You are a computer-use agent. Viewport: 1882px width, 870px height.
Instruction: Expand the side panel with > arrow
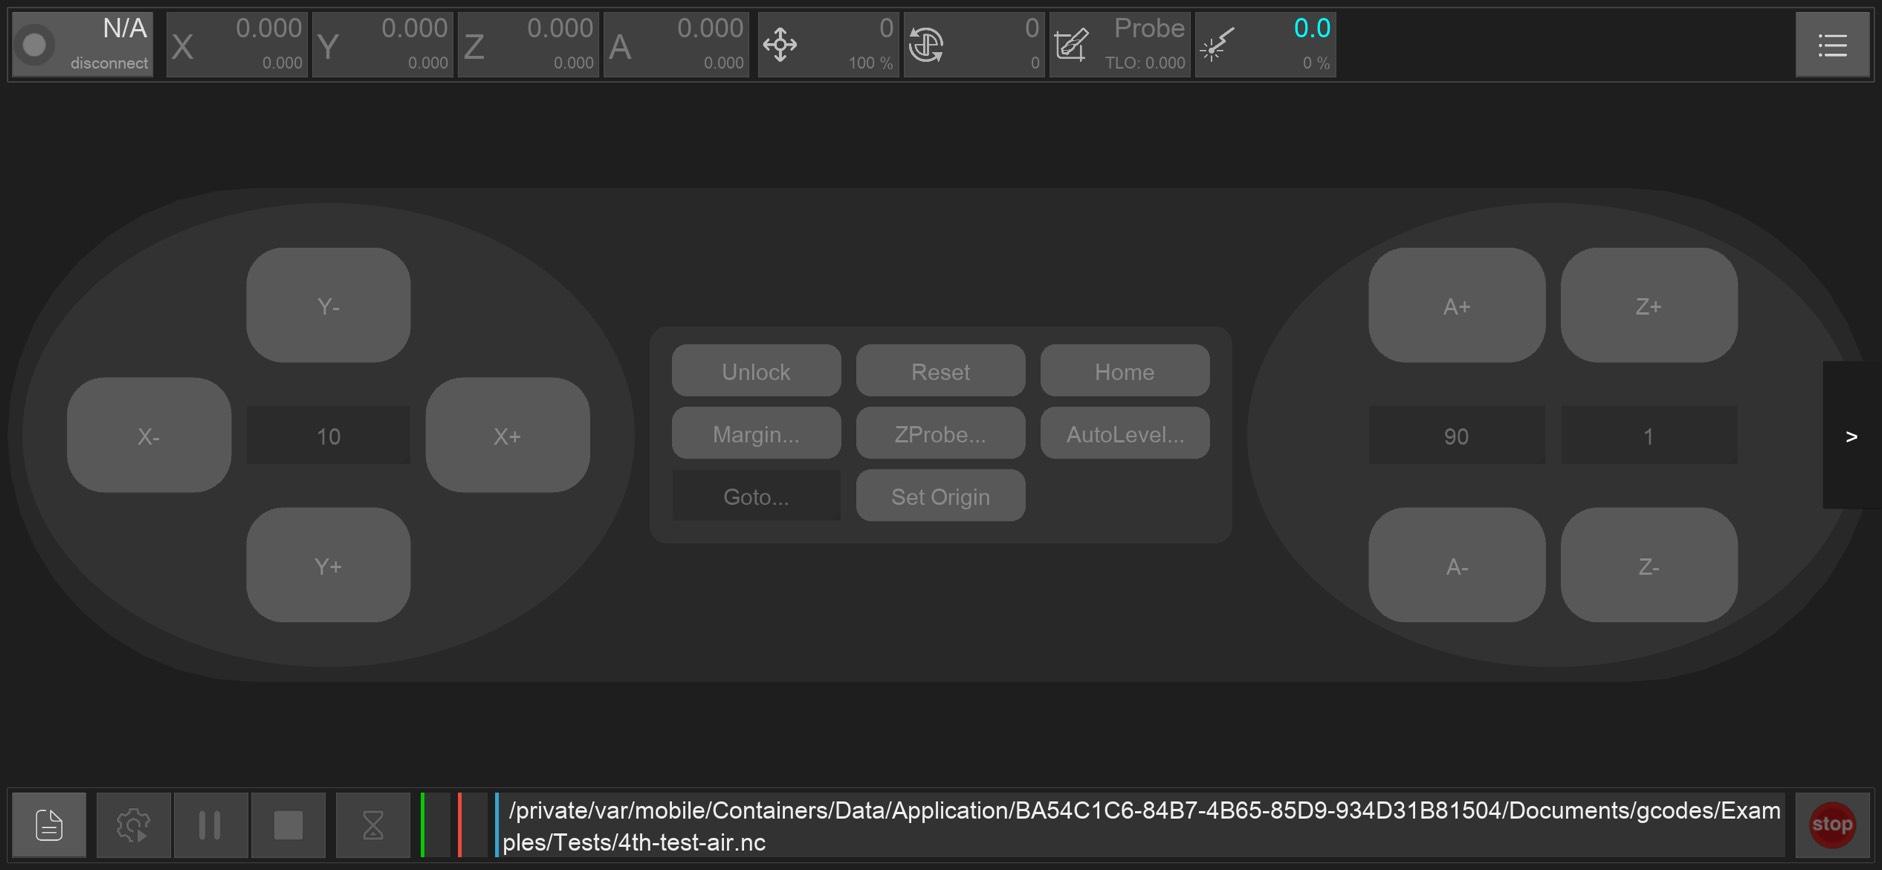1850,436
